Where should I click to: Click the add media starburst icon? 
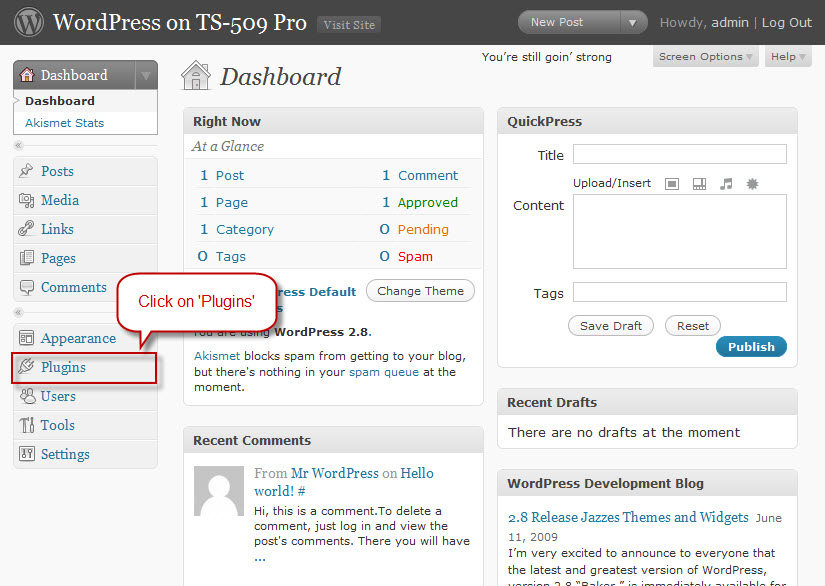(x=753, y=184)
